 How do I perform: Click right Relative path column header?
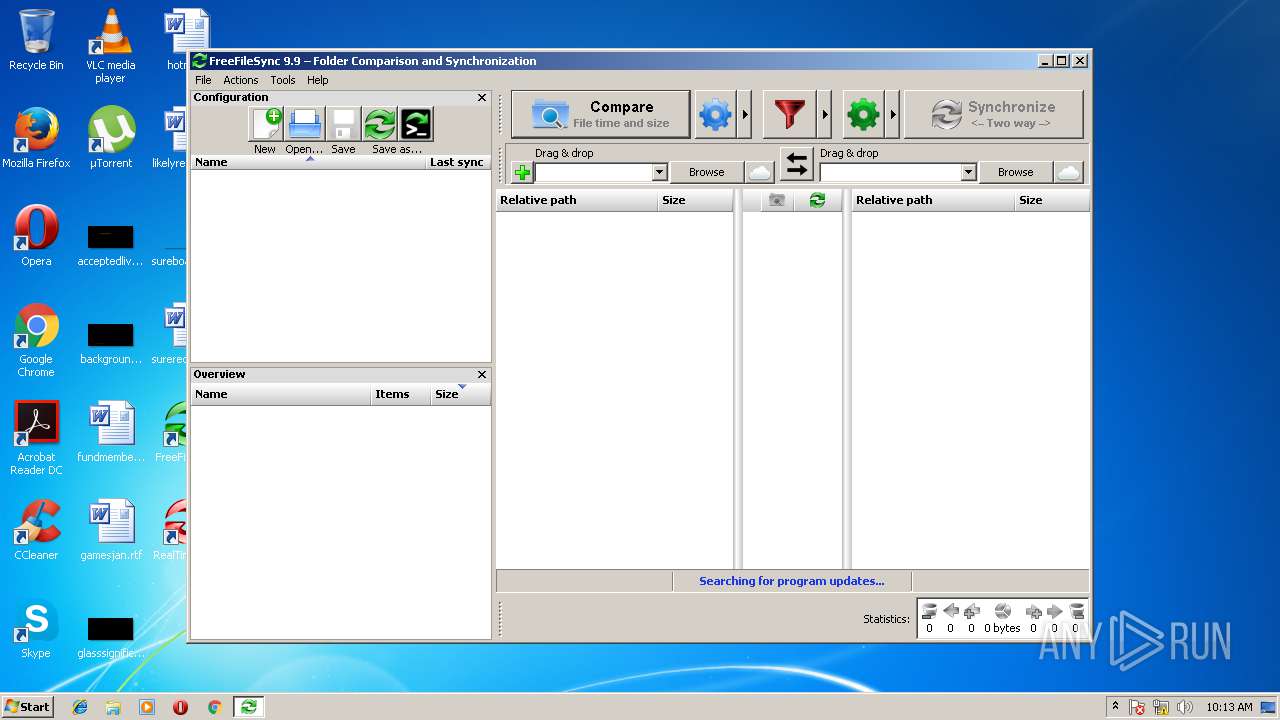933,200
